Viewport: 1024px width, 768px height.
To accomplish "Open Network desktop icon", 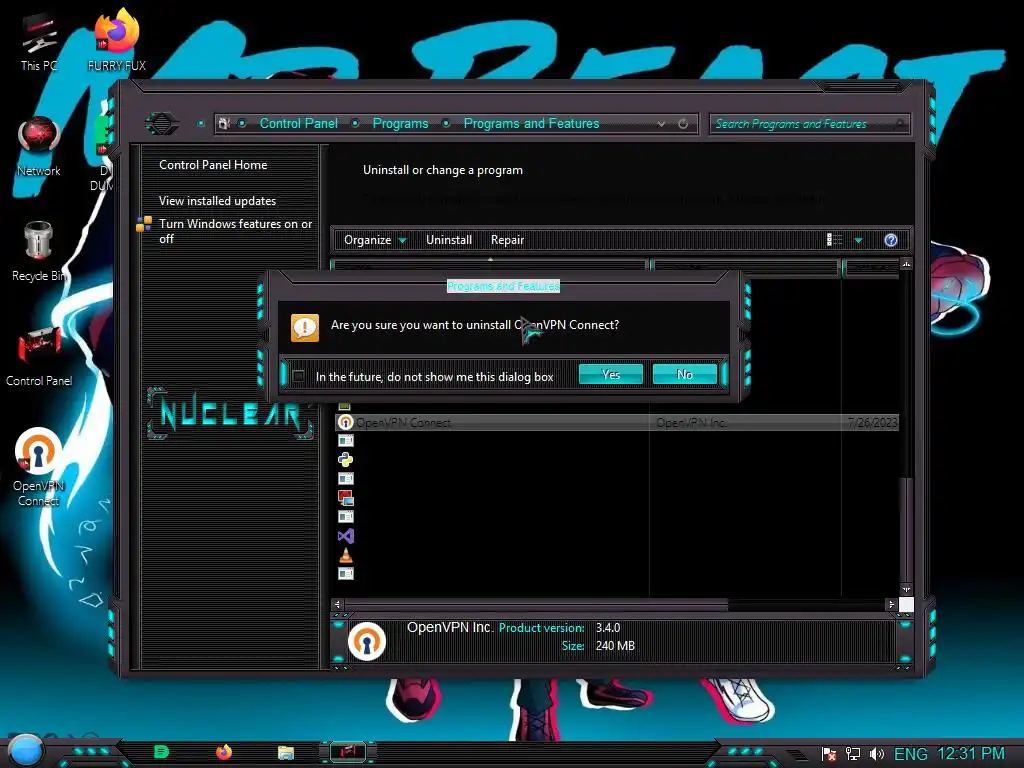I will tap(39, 147).
